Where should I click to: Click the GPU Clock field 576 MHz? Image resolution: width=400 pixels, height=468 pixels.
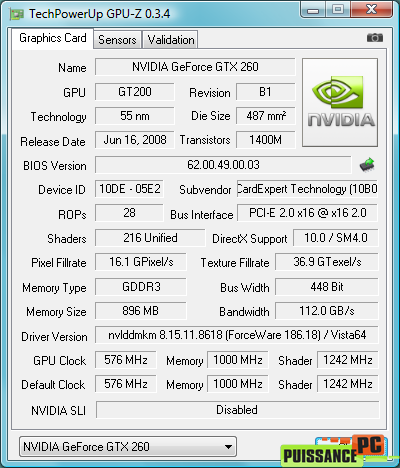[126, 360]
